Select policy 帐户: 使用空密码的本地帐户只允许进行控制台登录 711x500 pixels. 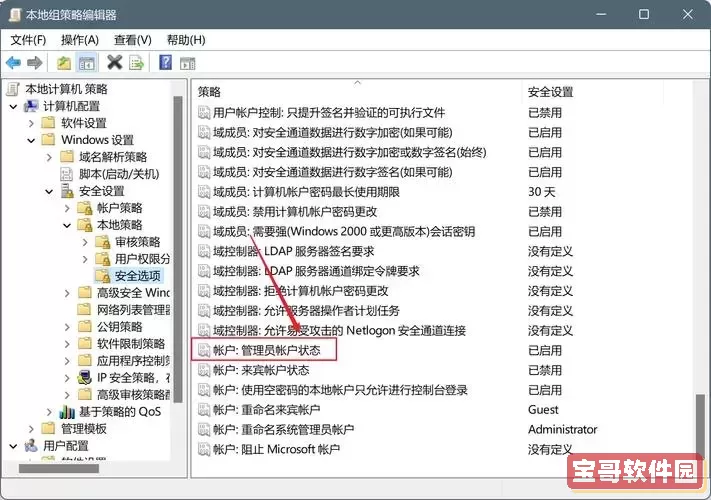coord(340,390)
